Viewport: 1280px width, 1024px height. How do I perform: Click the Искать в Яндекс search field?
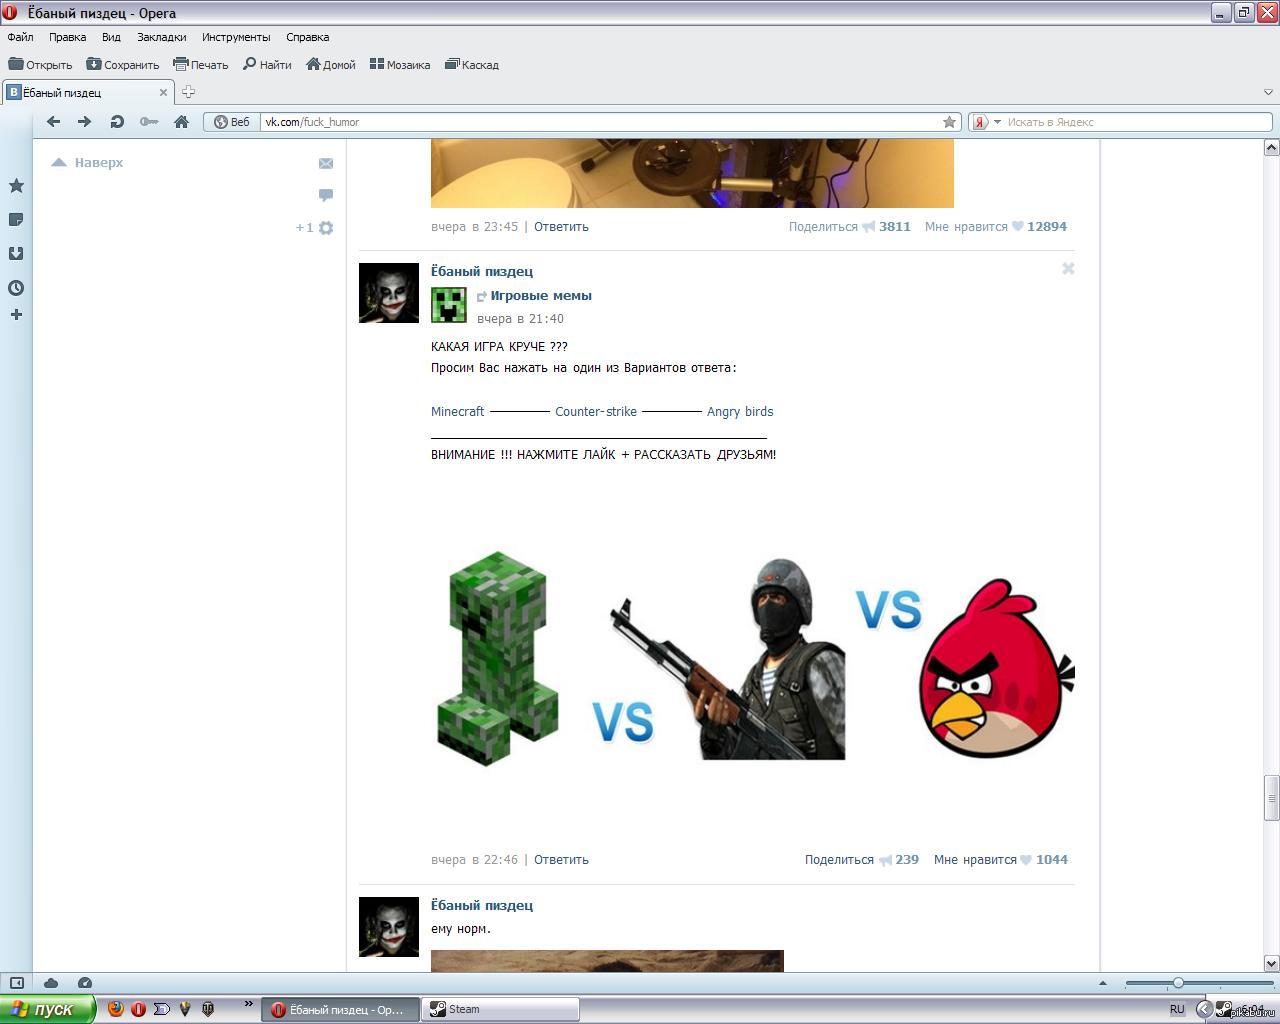[x=1138, y=122]
